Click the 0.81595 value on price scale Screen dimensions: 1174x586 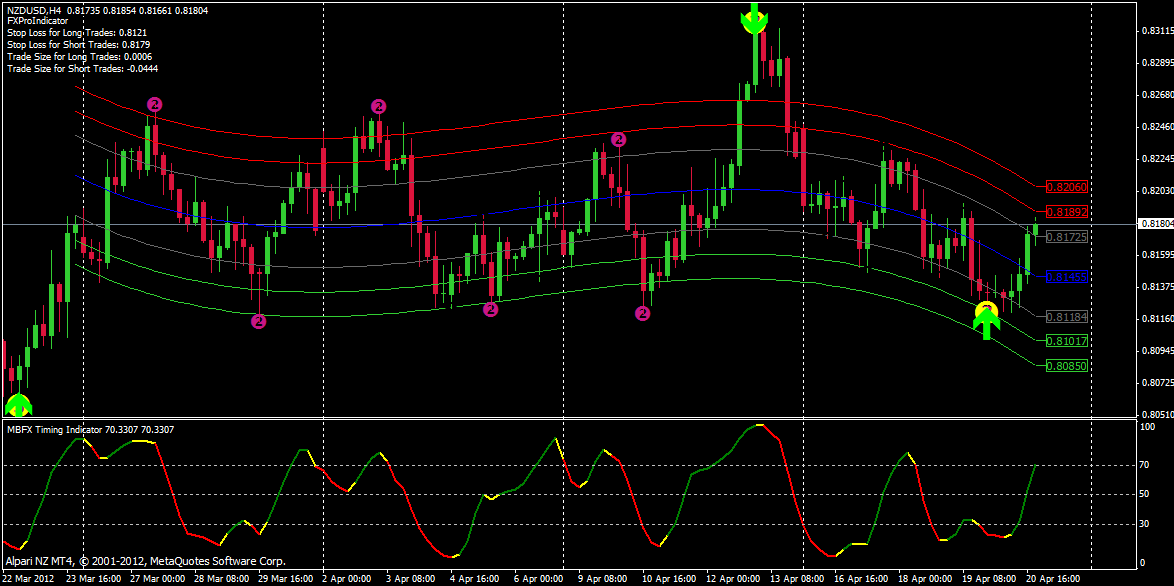1156,255
